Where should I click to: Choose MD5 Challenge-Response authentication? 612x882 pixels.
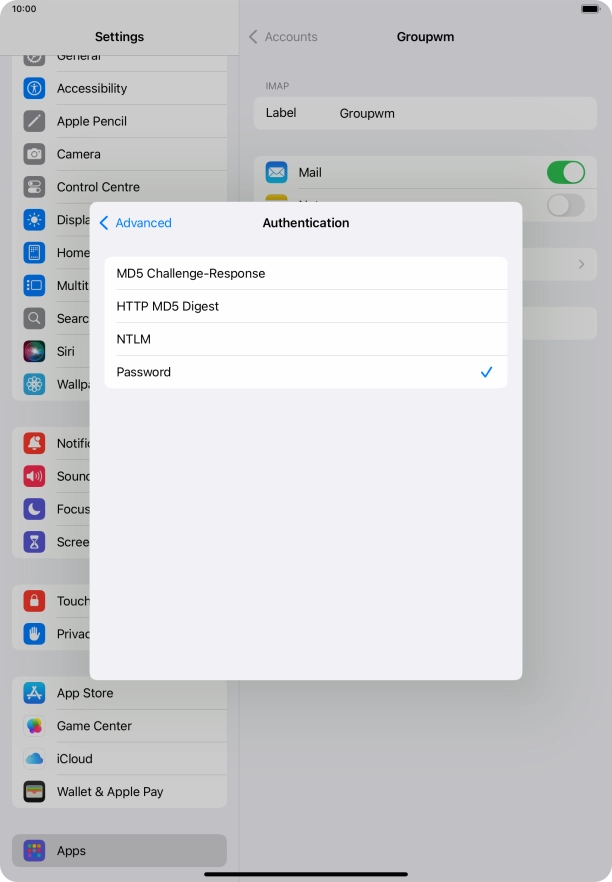pyautogui.click(x=305, y=273)
